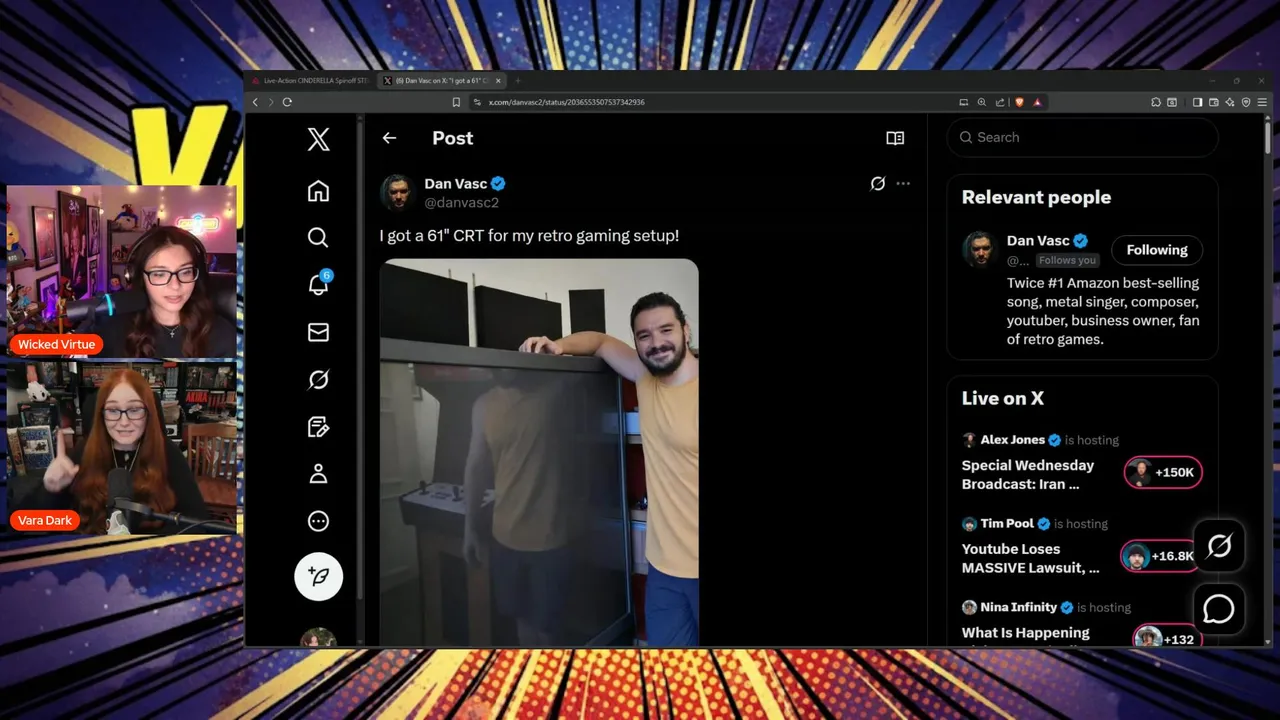Open reader view book icon
This screenshot has width=1280, height=720.
coord(895,138)
